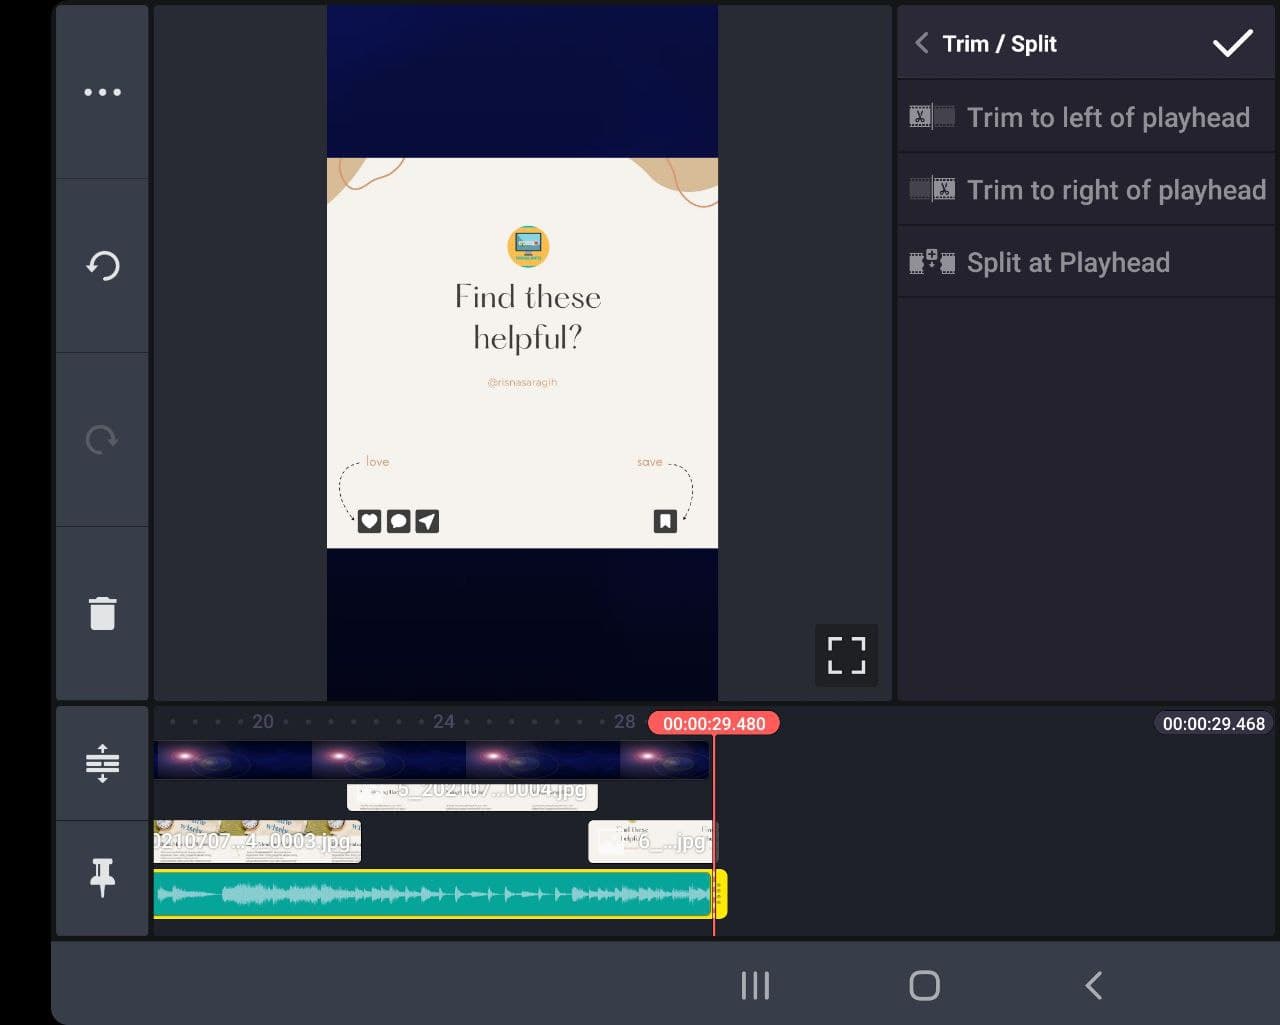
Task: Pin the selected audio clip
Action: [x=101, y=878]
